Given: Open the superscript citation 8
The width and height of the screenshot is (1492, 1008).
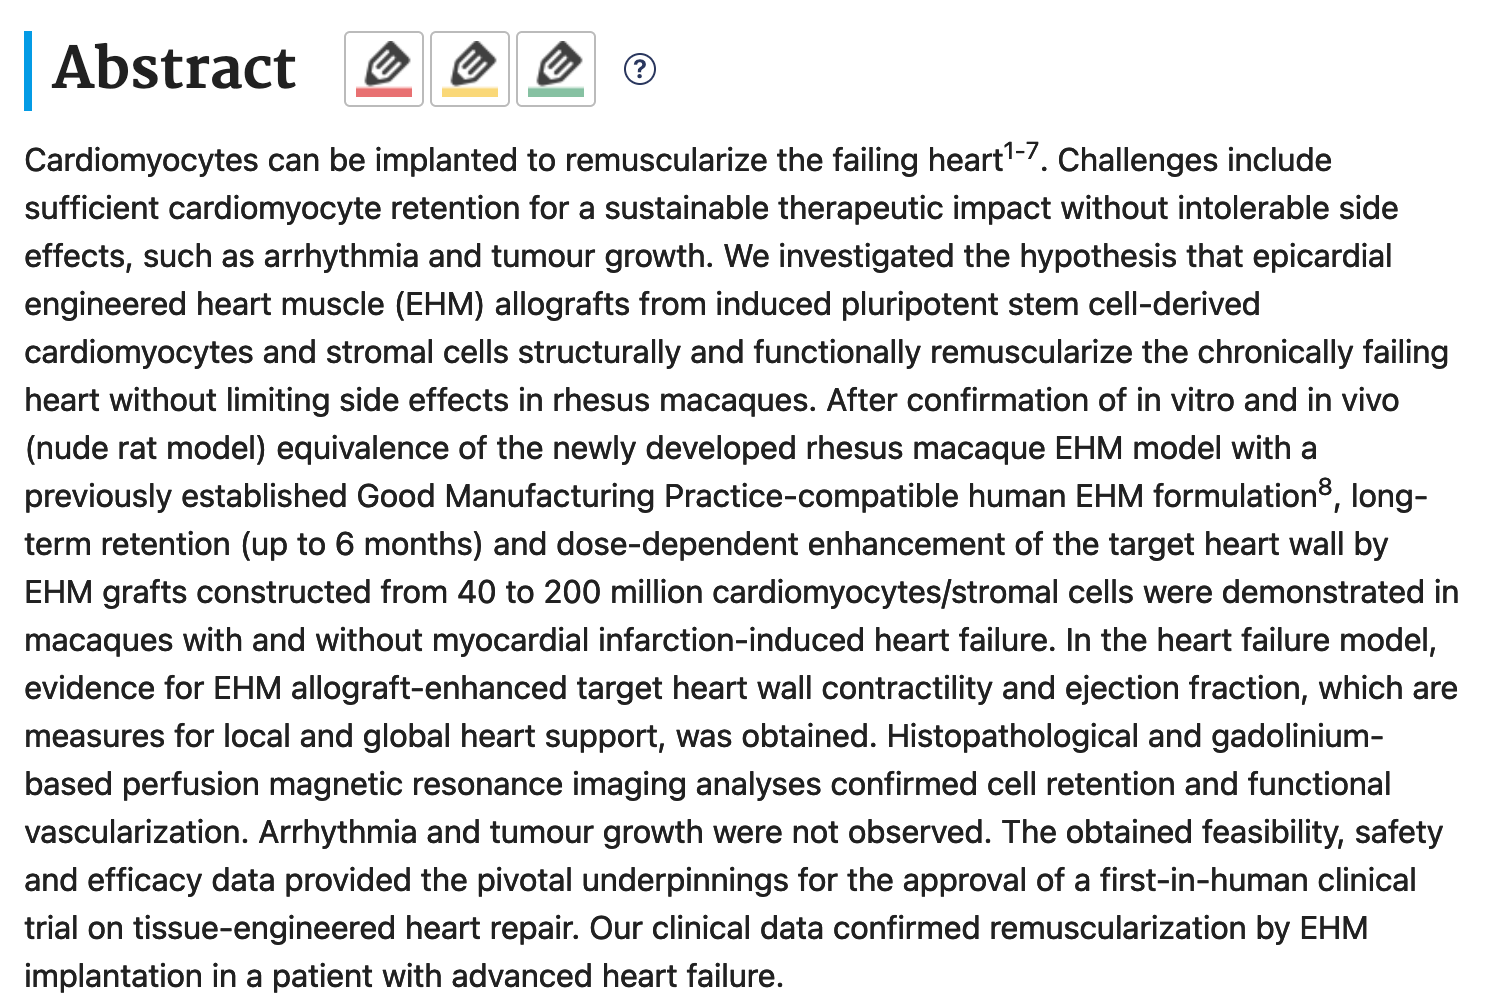Looking at the screenshot, I should [1325, 488].
